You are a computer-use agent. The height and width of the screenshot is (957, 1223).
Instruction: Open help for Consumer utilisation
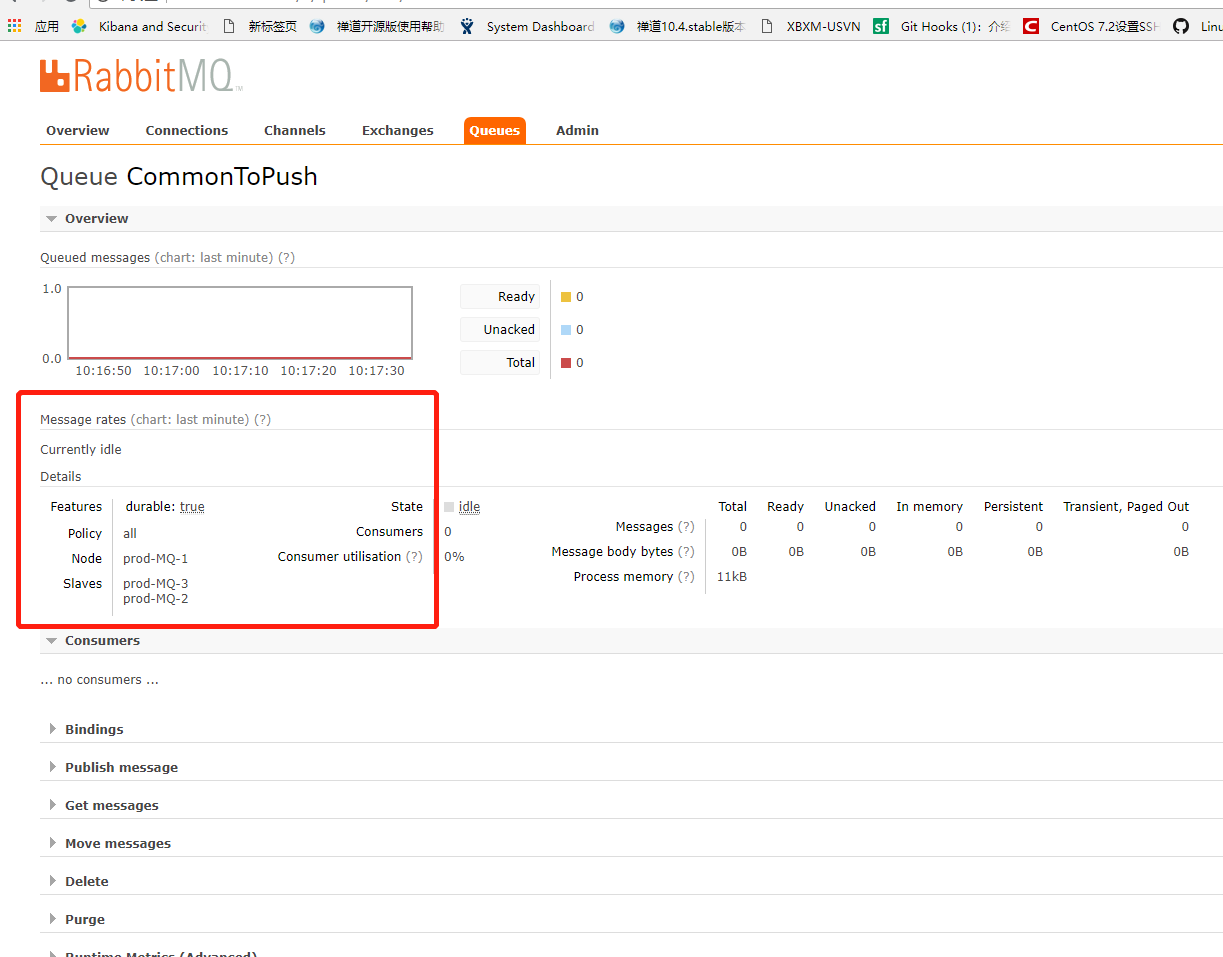(414, 556)
